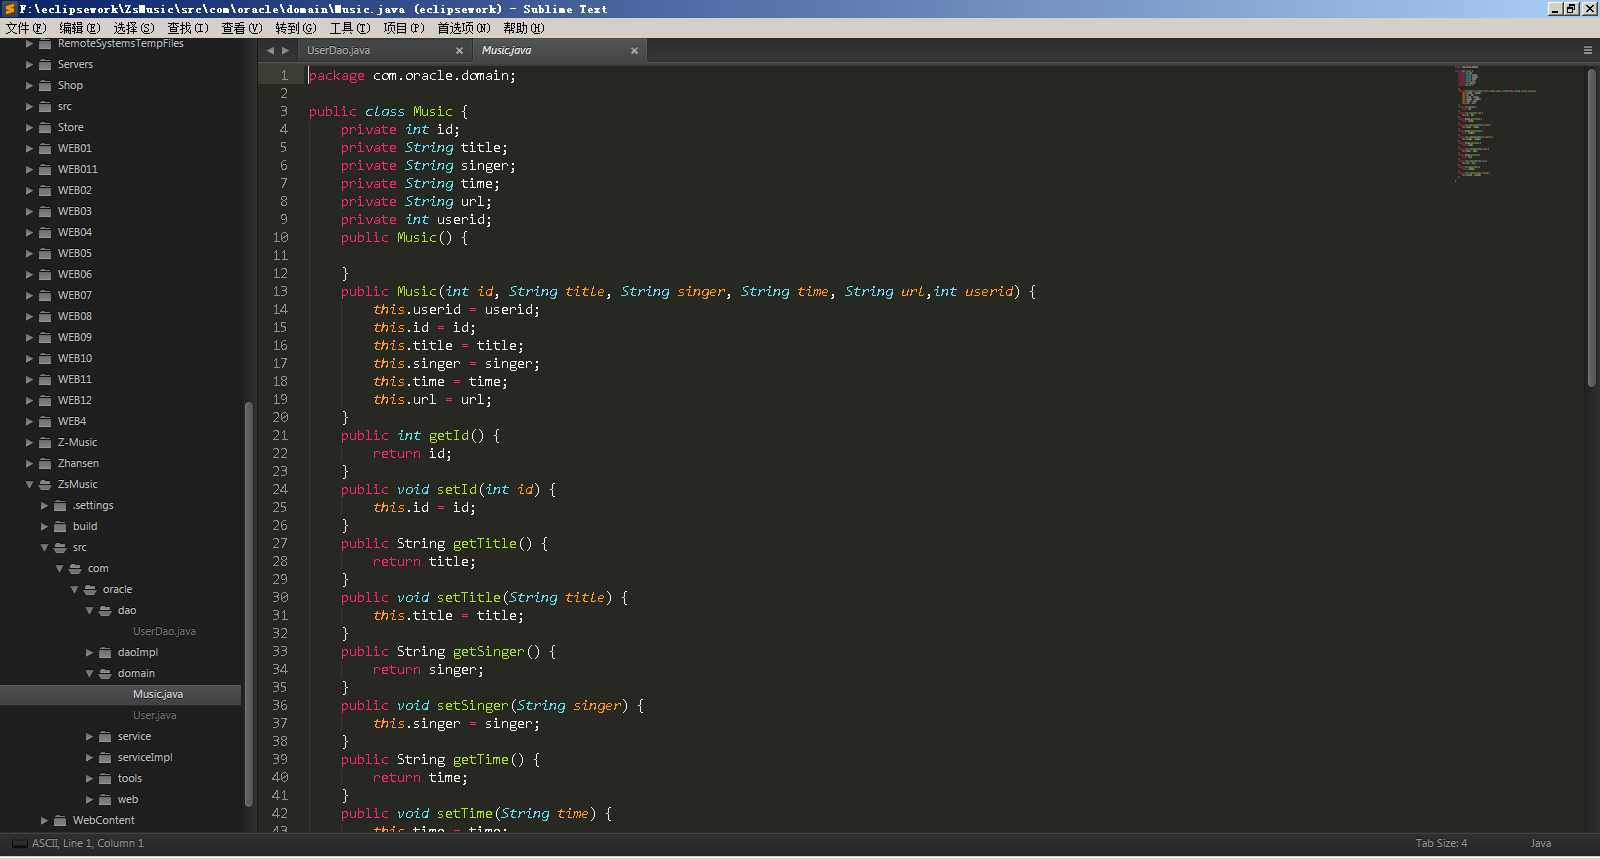Click the com folder icon

click(75, 568)
